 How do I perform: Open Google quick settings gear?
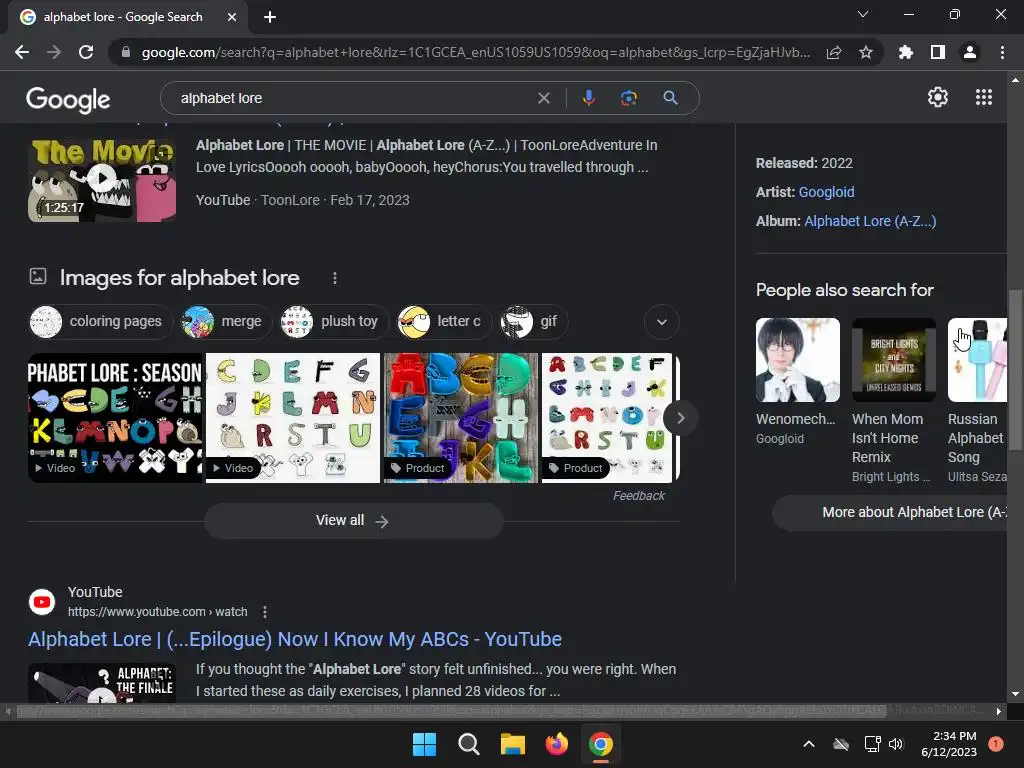(x=938, y=97)
